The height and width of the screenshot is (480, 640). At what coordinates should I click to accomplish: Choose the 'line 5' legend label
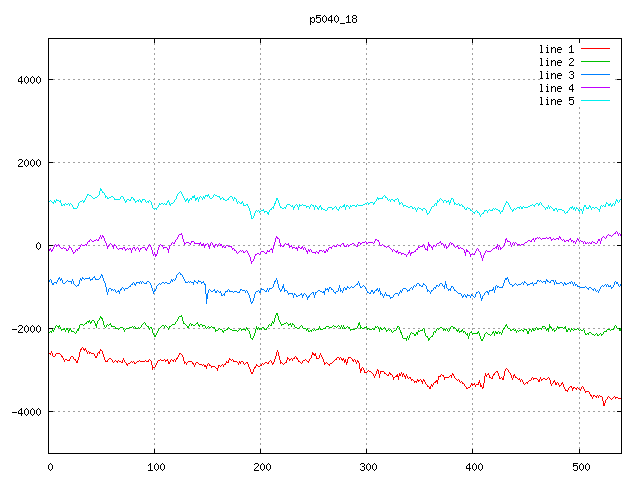click(556, 101)
